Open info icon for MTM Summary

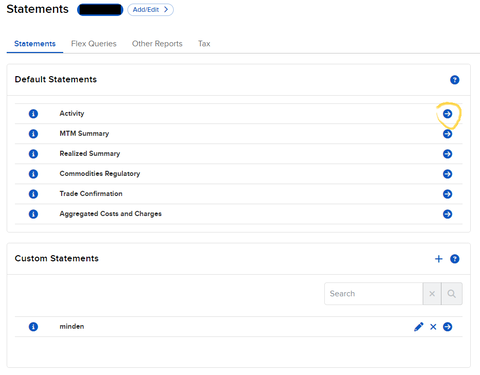coord(33,134)
